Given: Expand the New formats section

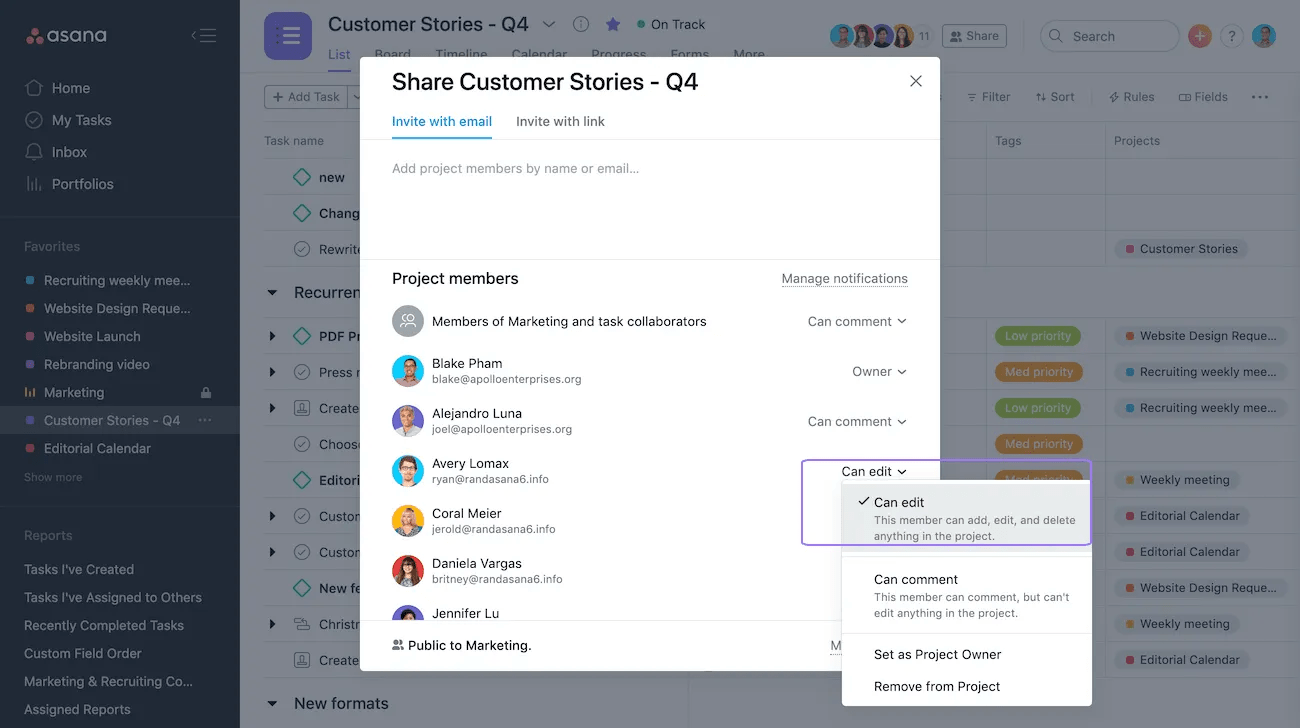Looking at the screenshot, I should [272, 703].
